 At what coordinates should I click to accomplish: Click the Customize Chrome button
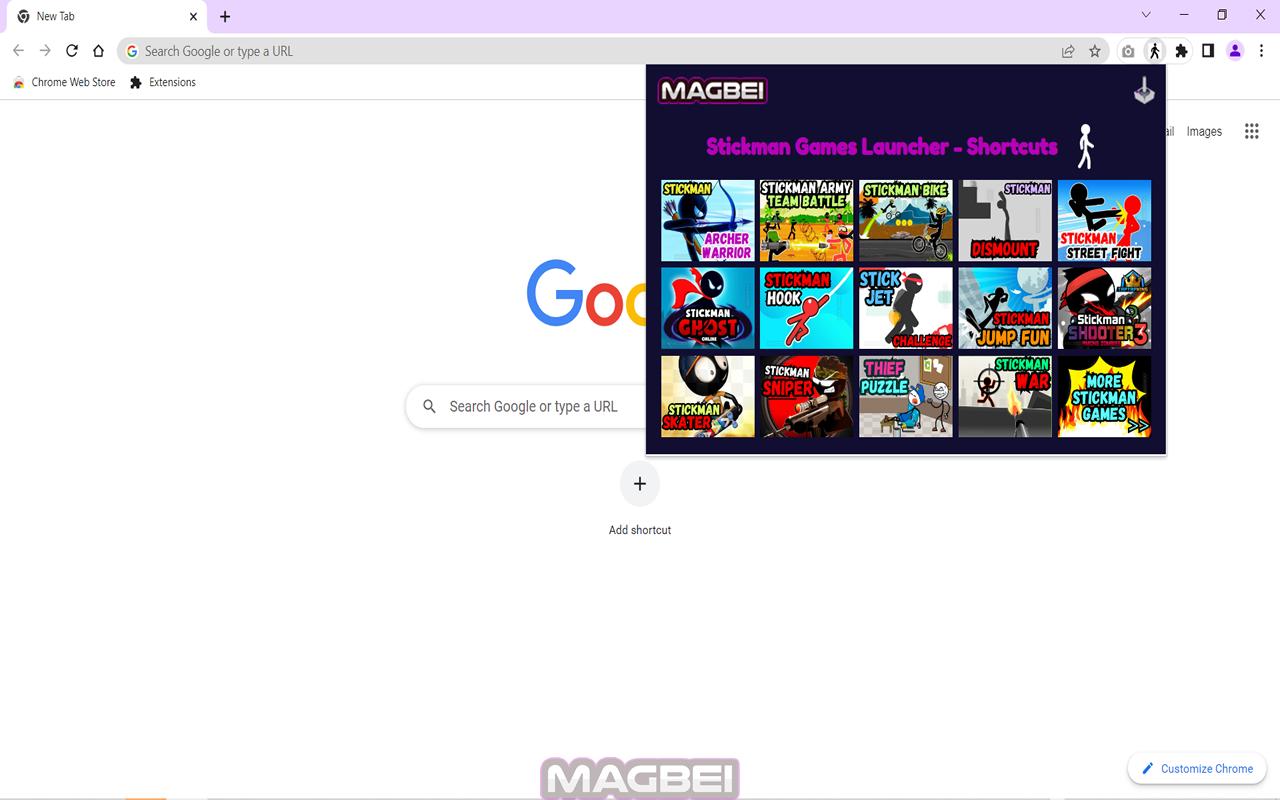[1196, 768]
